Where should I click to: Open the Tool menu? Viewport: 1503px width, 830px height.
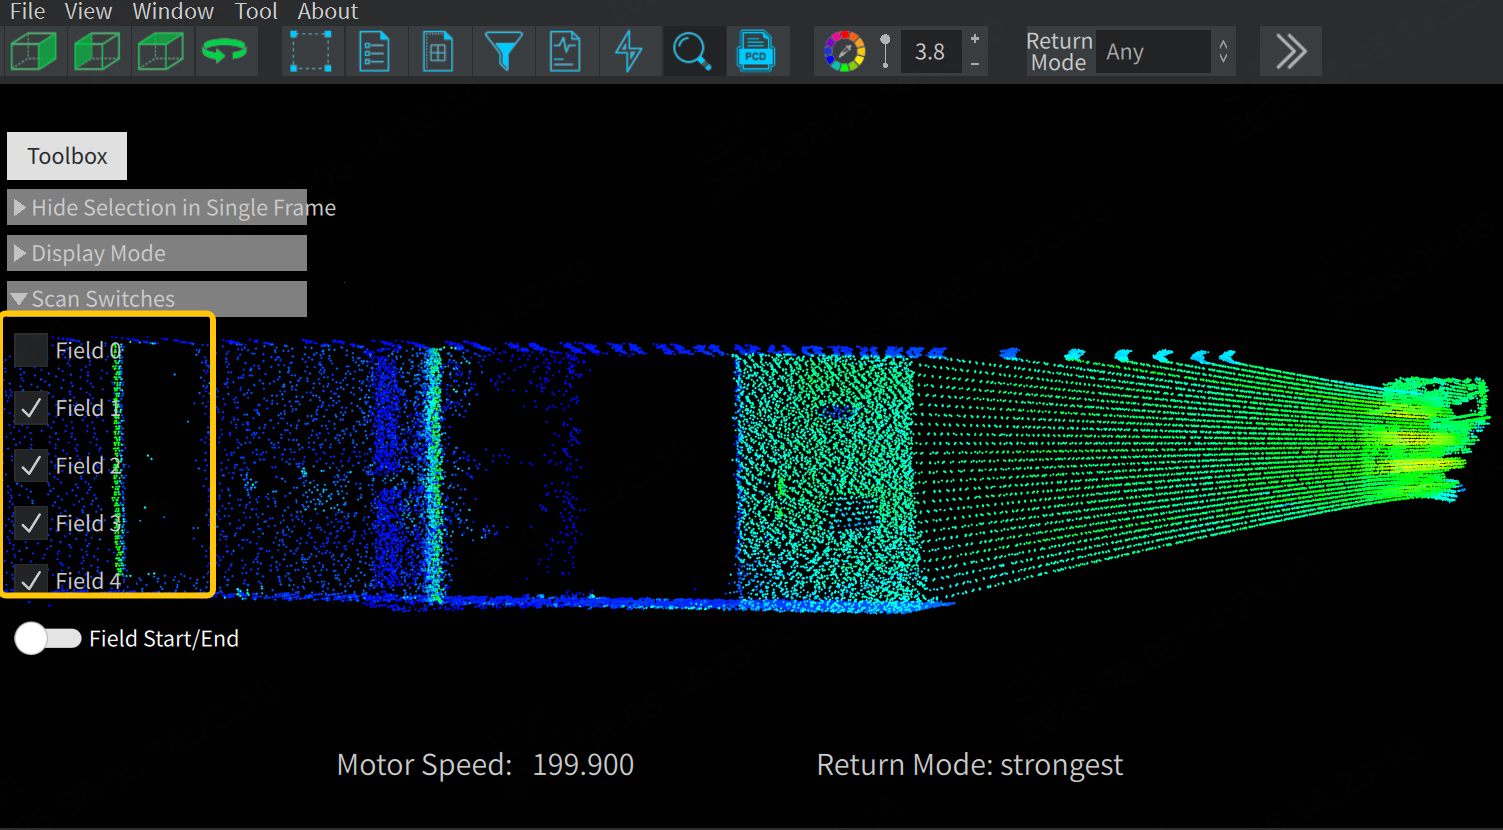256,11
